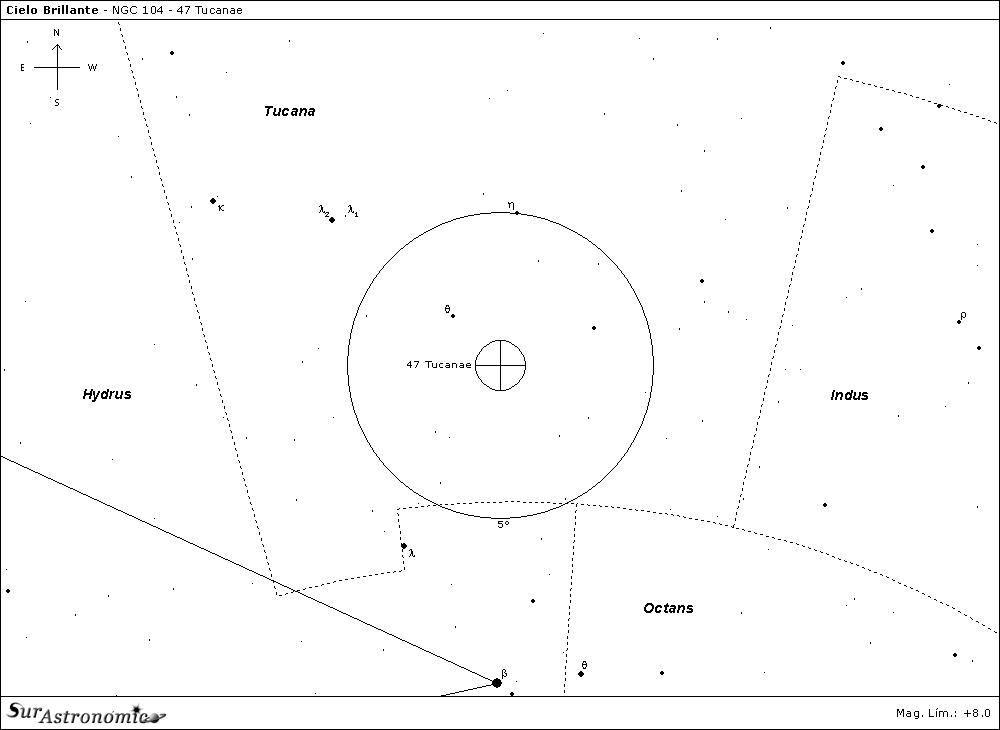The width and height of the screenshot is (1000, 730).
Task: Select the Theta Octantis star dot
Action: pos(581,674)
